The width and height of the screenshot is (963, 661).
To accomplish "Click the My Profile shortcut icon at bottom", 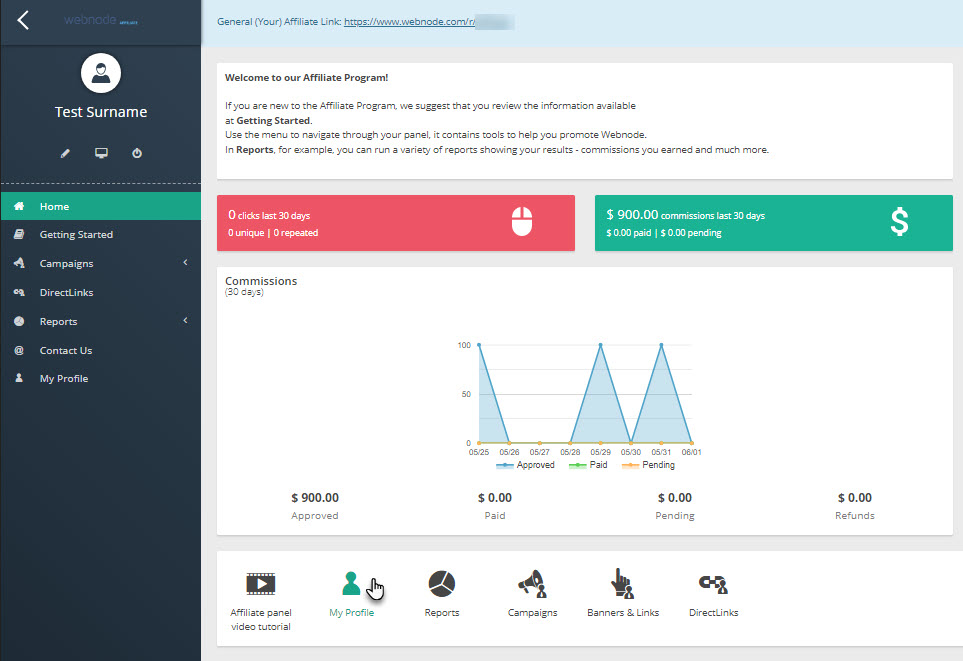I will click(x=351, y=584).
